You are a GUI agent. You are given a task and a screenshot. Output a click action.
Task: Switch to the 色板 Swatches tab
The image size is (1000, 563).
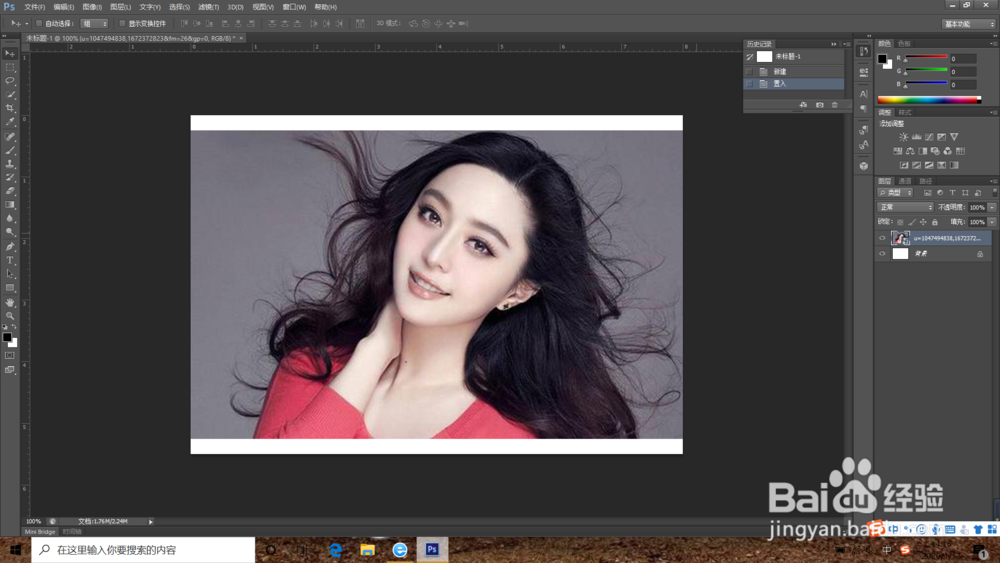pyautogui.click(x=904, y=43)
